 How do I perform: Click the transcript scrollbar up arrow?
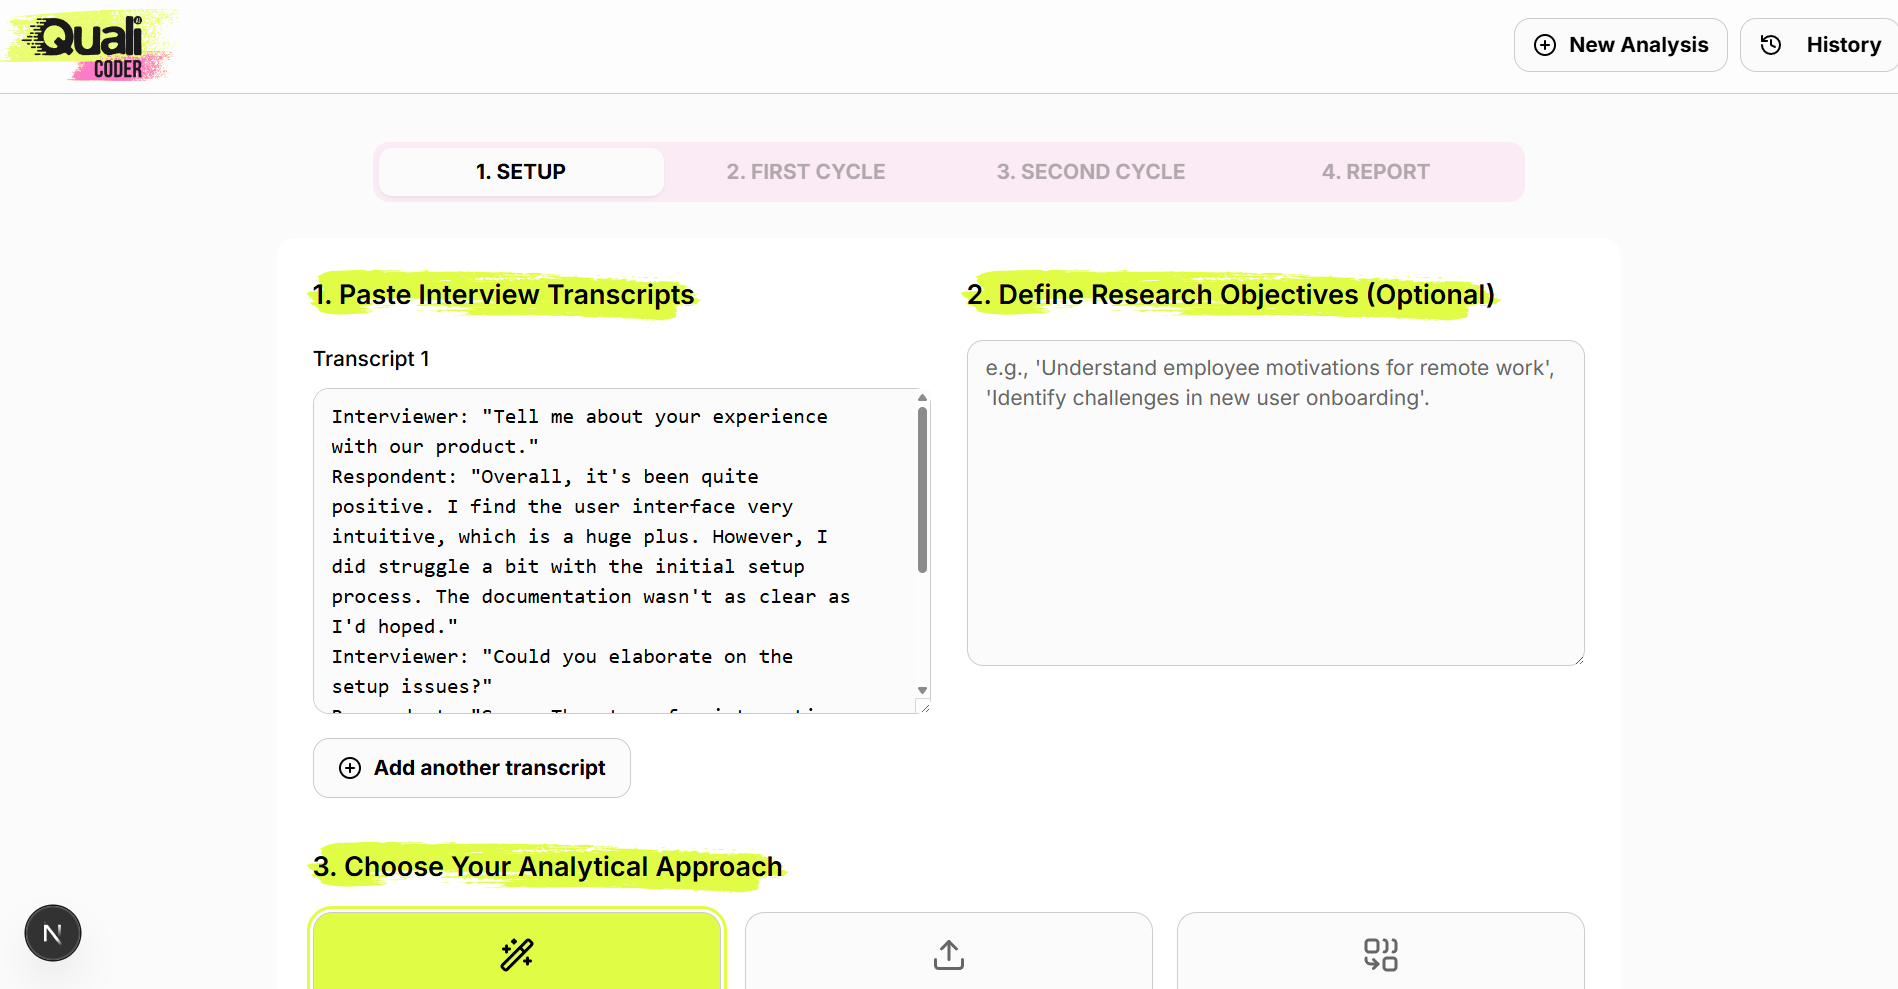click(922, 398)
